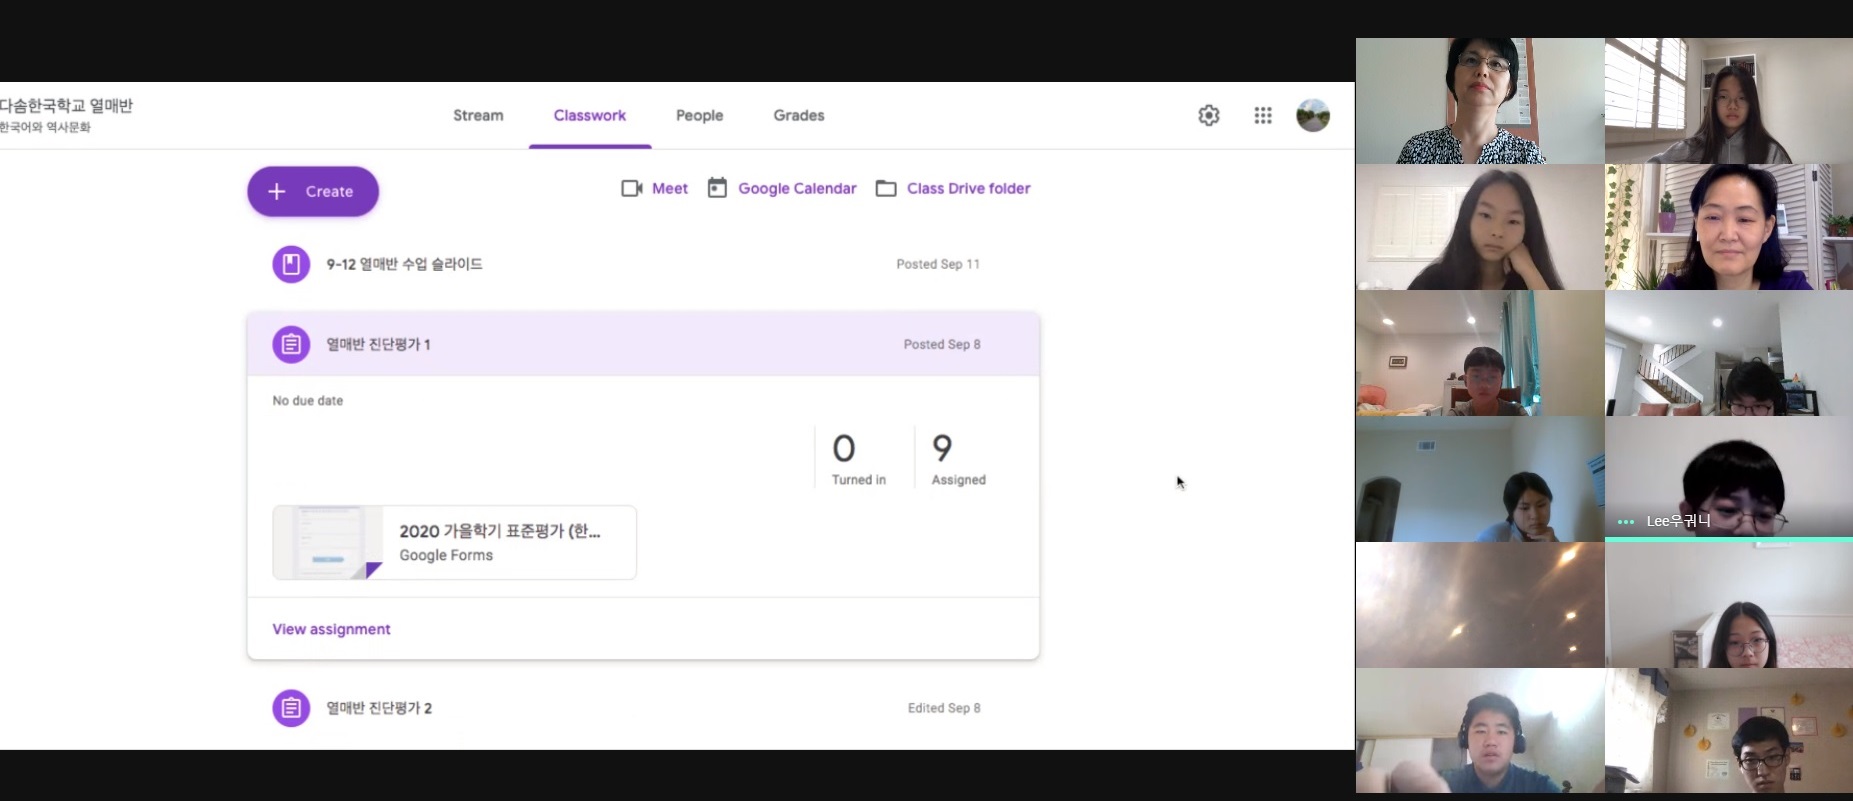Open the Google Forms attachment thumbnail

328,543
